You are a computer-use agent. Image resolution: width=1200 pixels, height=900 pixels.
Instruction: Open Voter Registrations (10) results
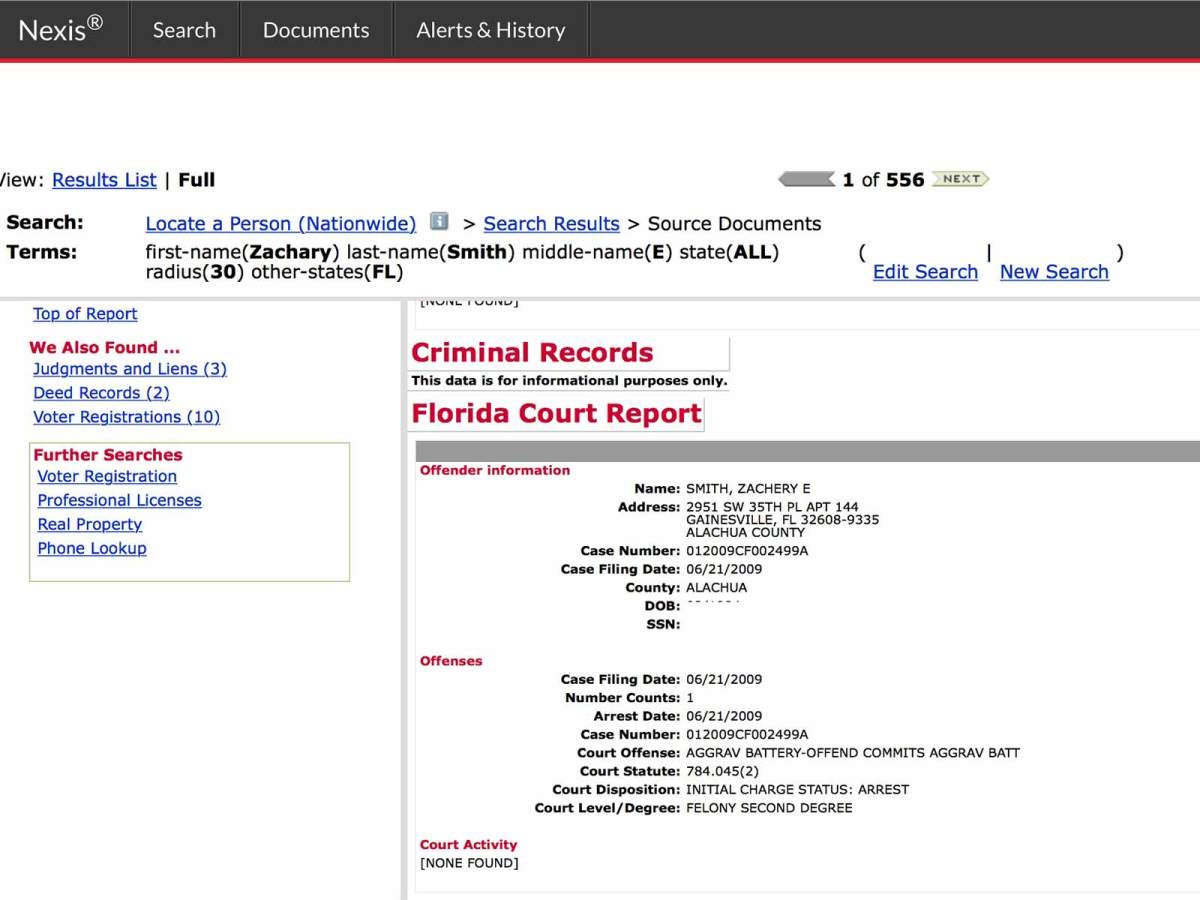[x=126, y=417]
